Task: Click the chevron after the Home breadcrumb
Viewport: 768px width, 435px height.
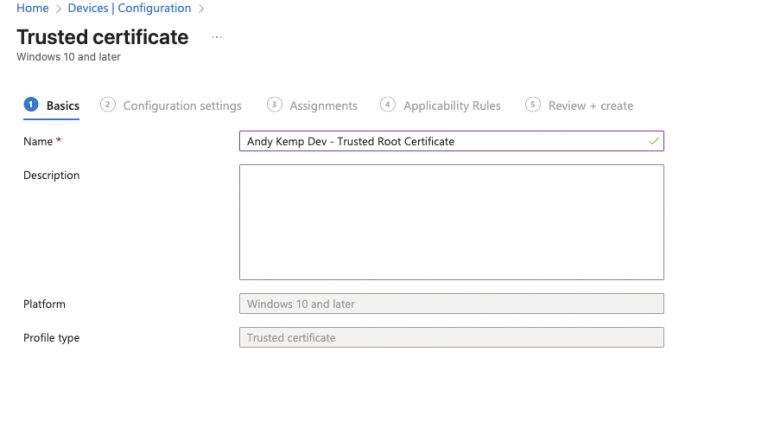Action: [x=56, y=9]
